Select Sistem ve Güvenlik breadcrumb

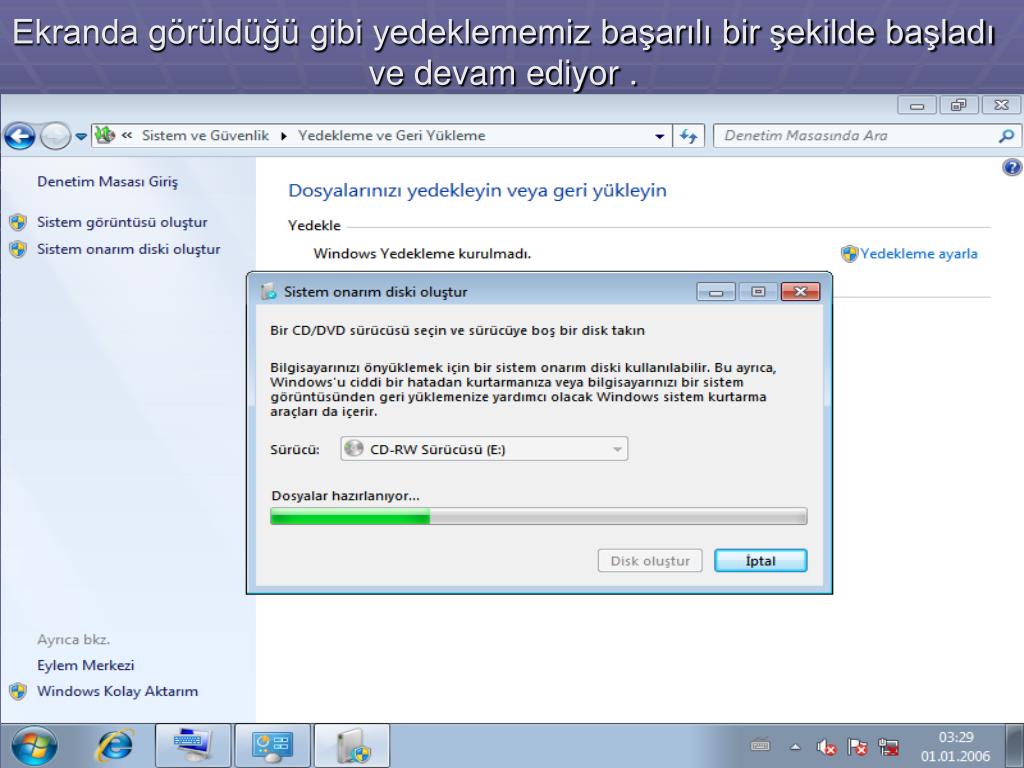205,135
